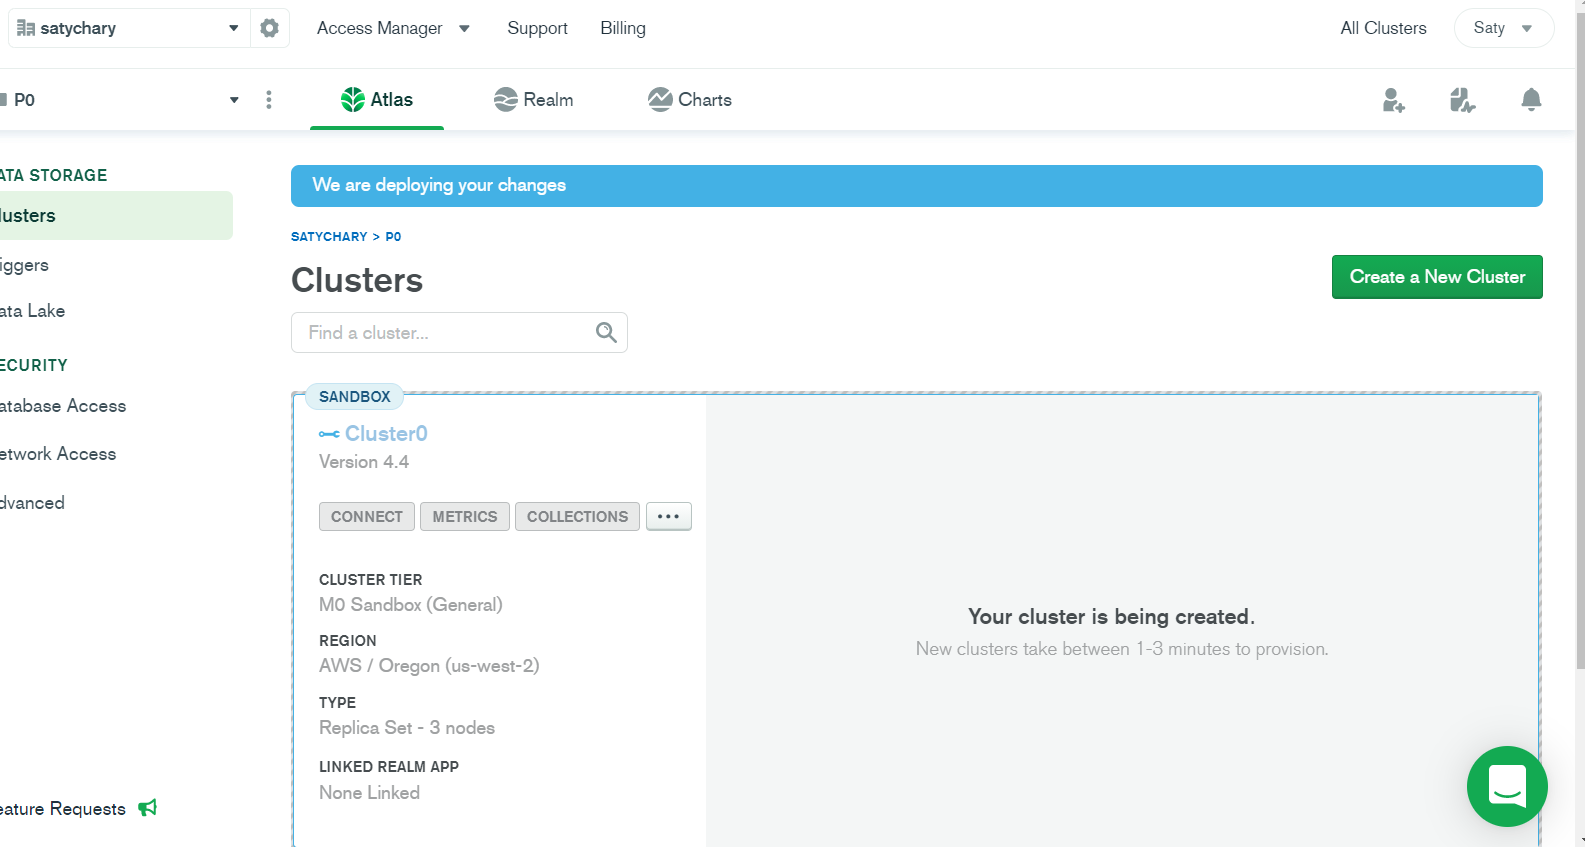Click the SANDBOX badge
This screenshot has width=1585, height=847.
pos(354,397)
